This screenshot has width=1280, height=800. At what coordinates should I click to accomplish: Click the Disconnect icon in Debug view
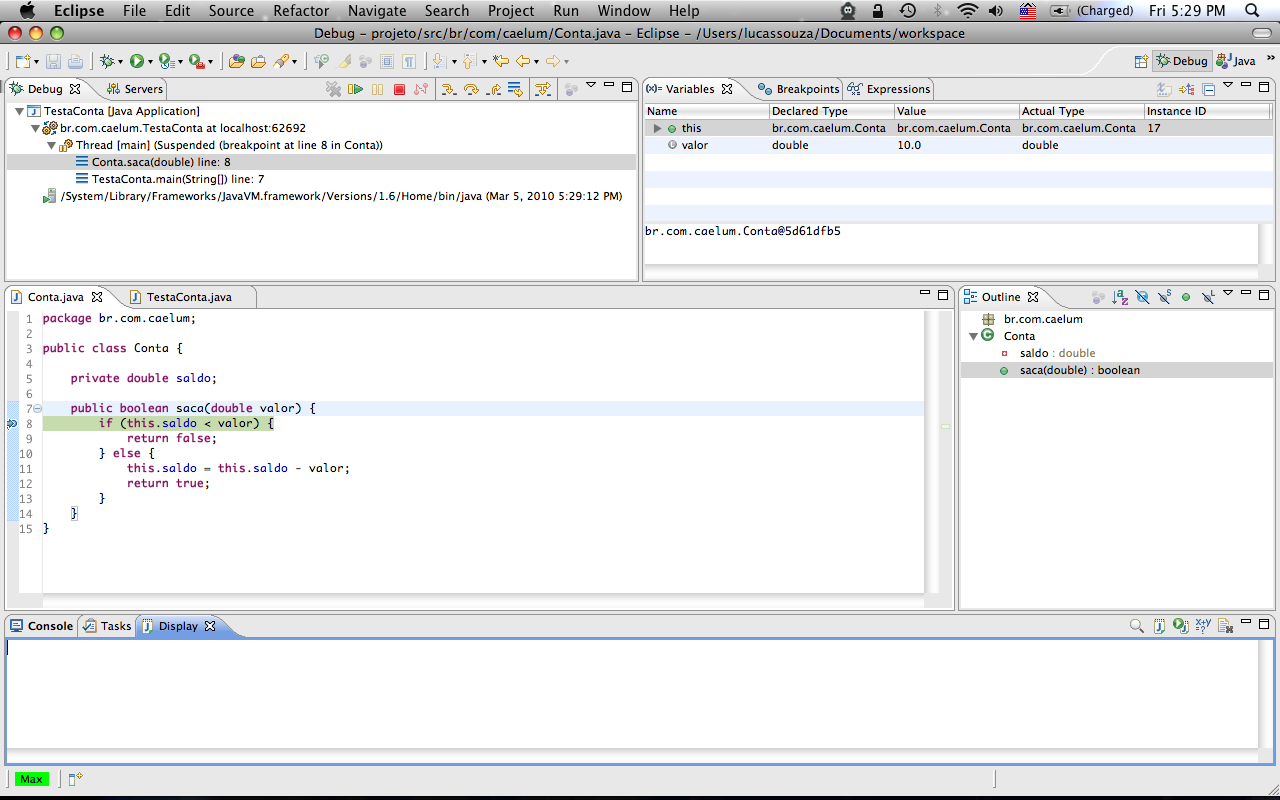[x=421, y=89]
